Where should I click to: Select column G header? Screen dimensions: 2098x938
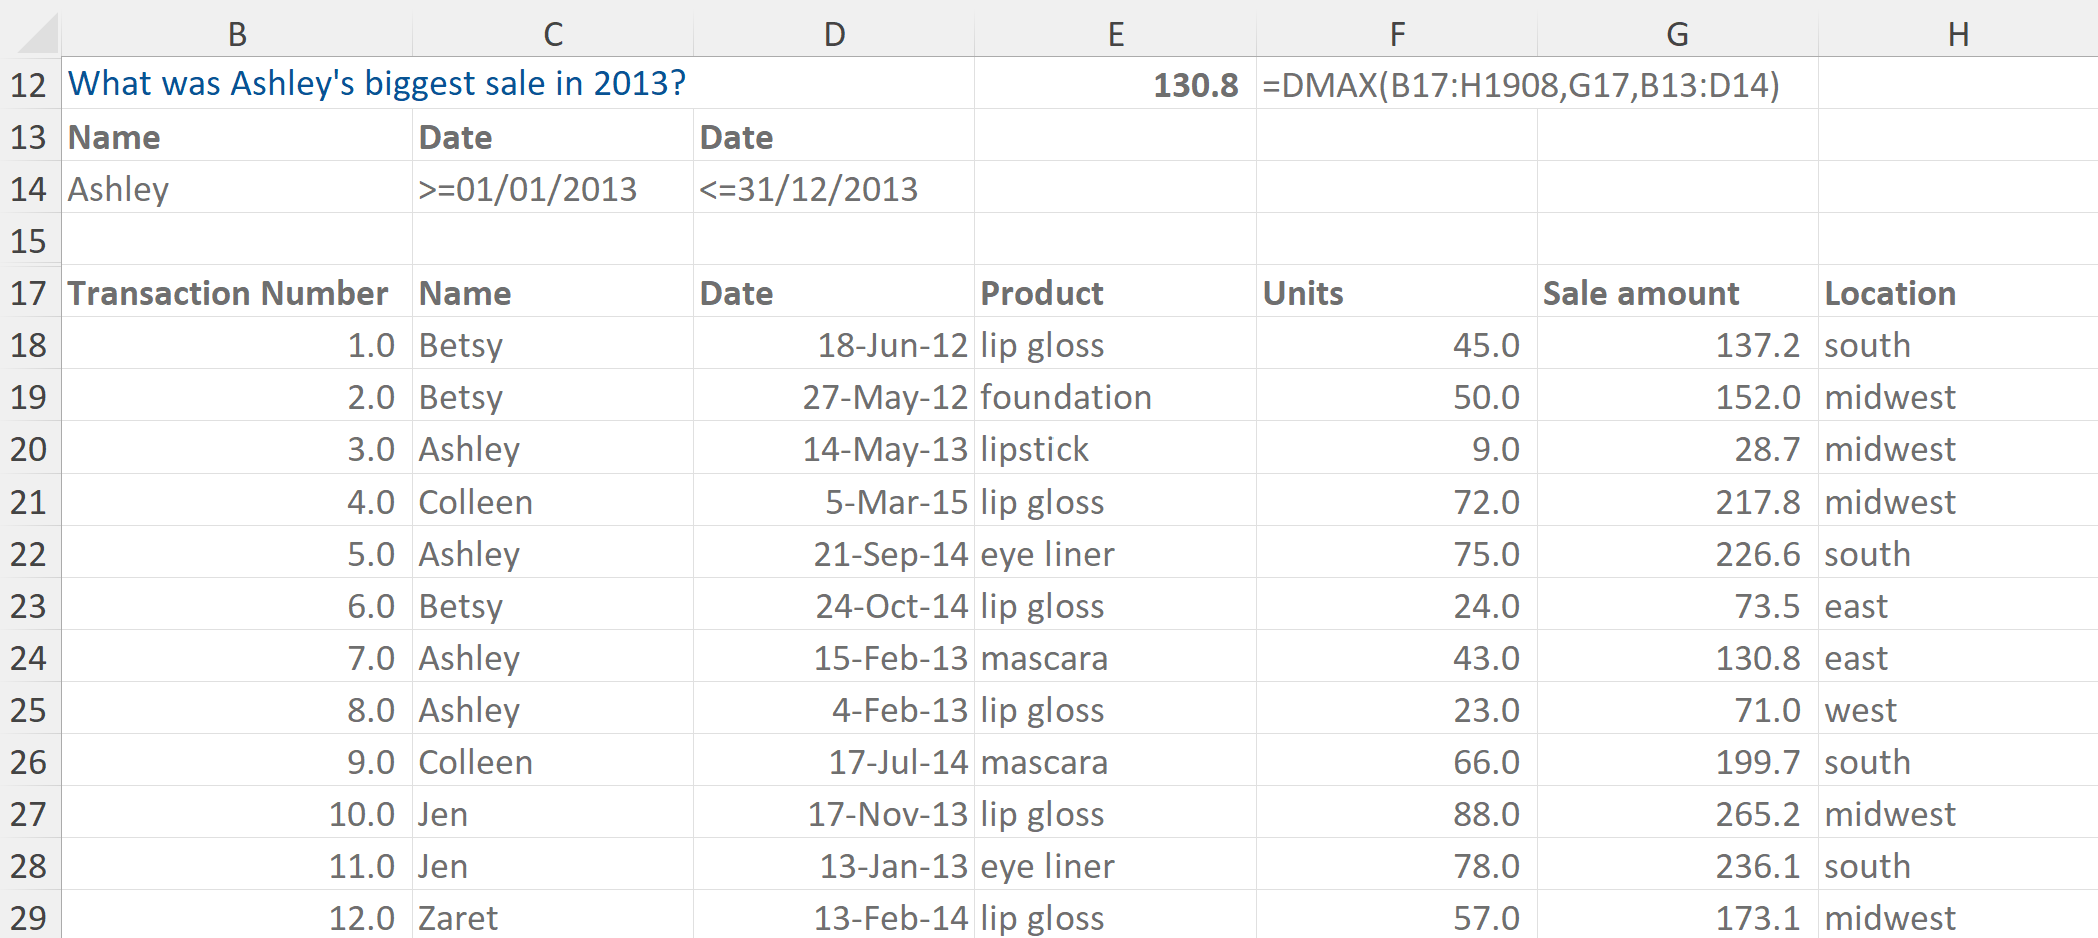[1677, 35]
